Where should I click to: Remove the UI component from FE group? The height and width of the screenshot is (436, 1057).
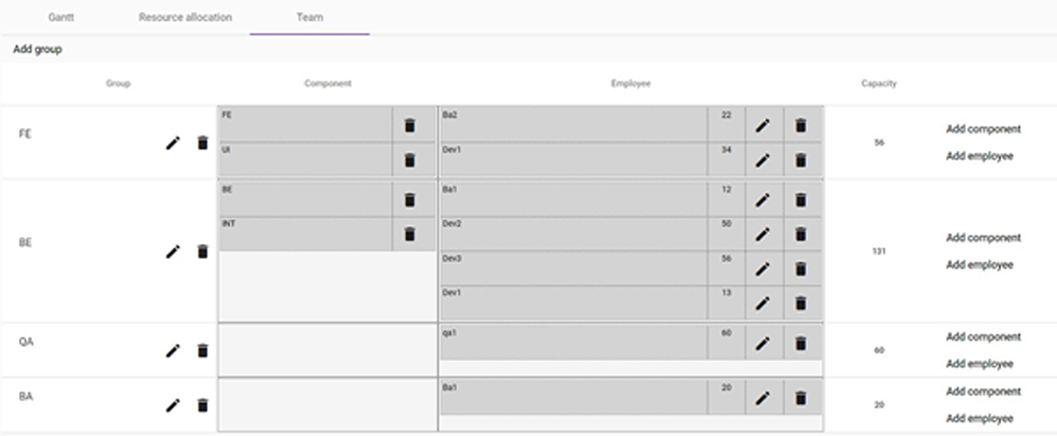click(409, 160)
